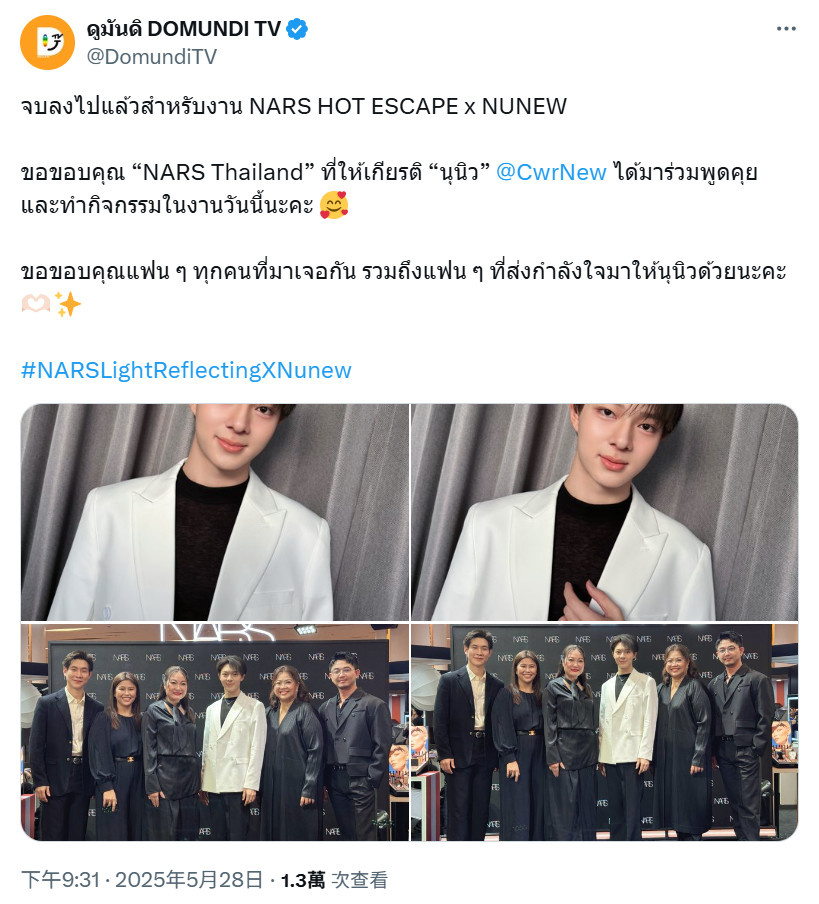Open the three-dot more options menu

click(x=786, y=29)
